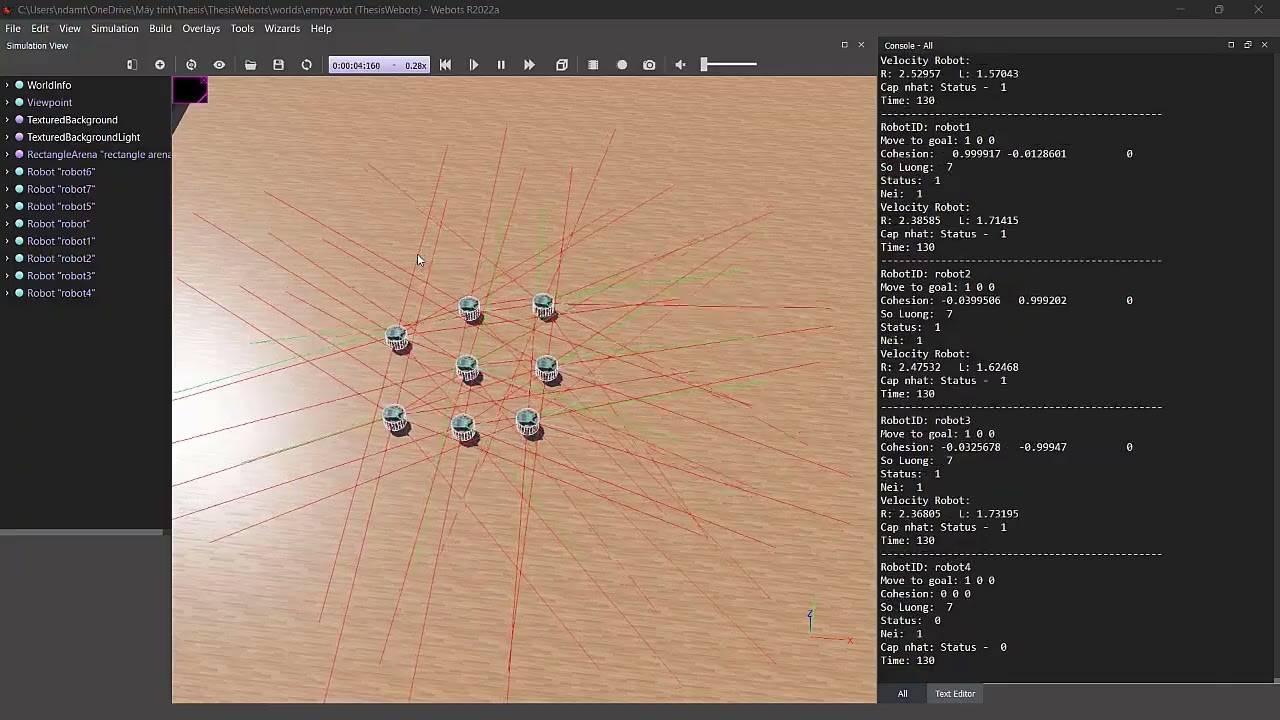Expand the RectangleArena node
This screenshot has width=1280, height=720.
coord(7,154)
